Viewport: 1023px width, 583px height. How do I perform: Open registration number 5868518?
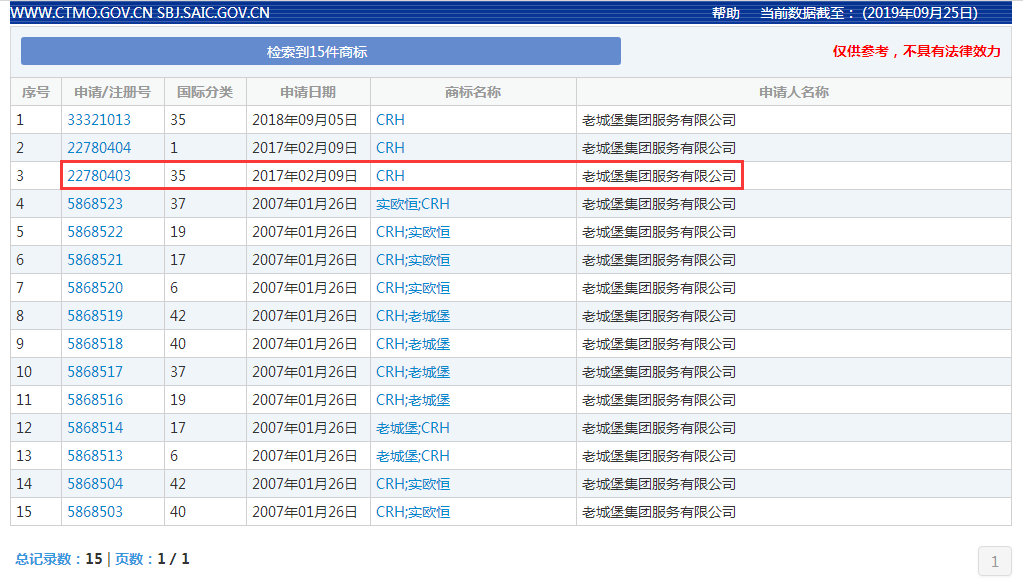coord(95,344)
